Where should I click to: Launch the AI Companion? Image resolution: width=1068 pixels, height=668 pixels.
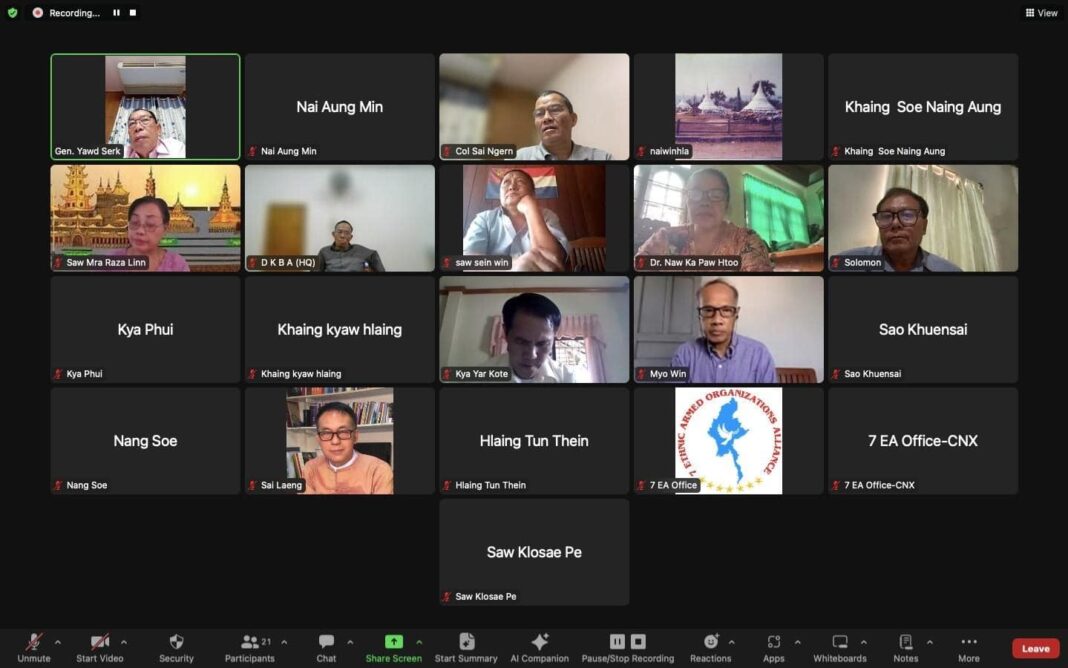(x=540, y=642)
